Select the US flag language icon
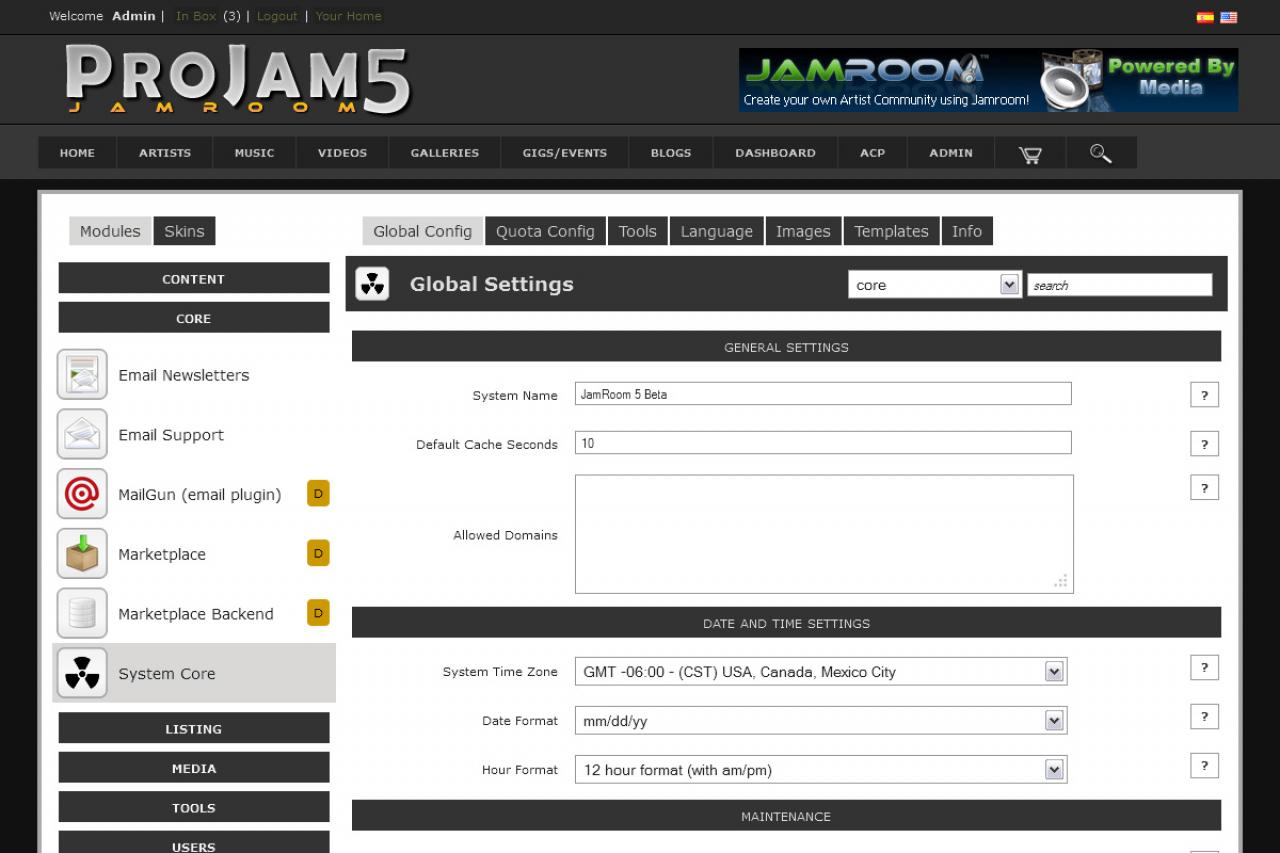The width and height of the screenshot is (1280, 853). click(x=1229, y=17)
